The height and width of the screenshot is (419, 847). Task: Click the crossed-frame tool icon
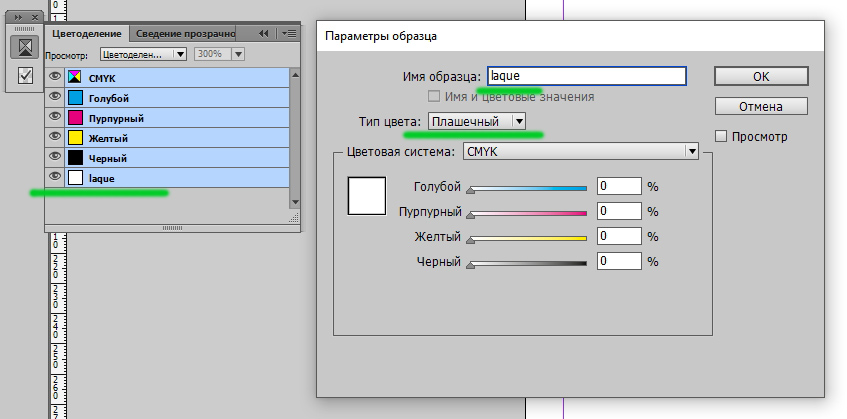tap(25, 48)
